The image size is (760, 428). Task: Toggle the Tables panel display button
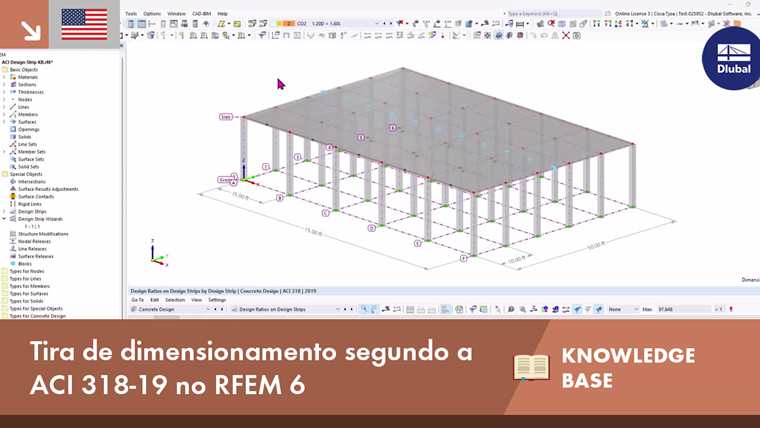tap(142, 23)
